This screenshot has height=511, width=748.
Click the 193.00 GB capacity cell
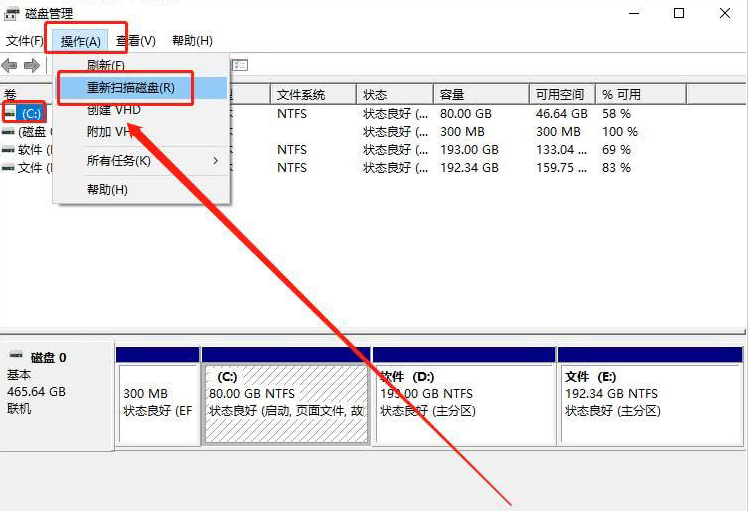(469, 150)
